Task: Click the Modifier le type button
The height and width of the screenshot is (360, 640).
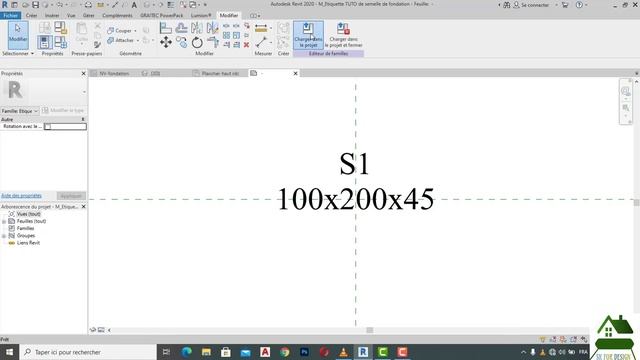Action: tap(63, 111)
